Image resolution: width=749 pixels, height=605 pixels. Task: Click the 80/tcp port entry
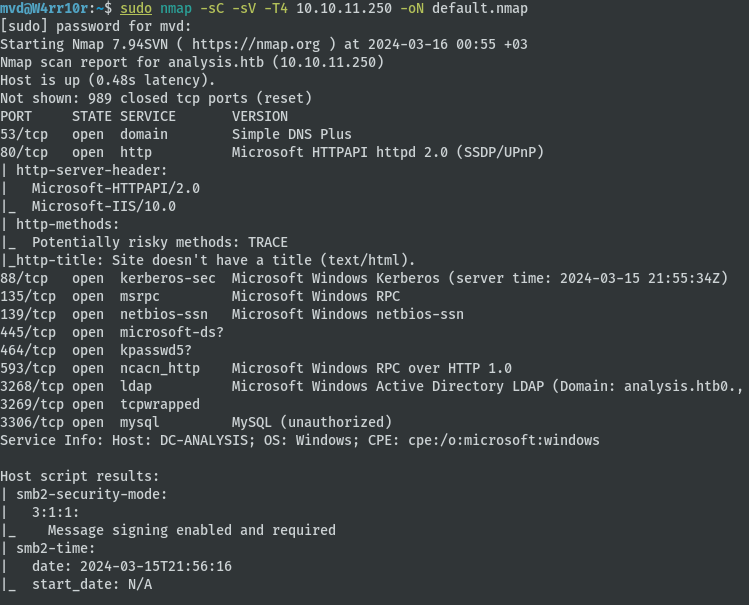[24, 152]
